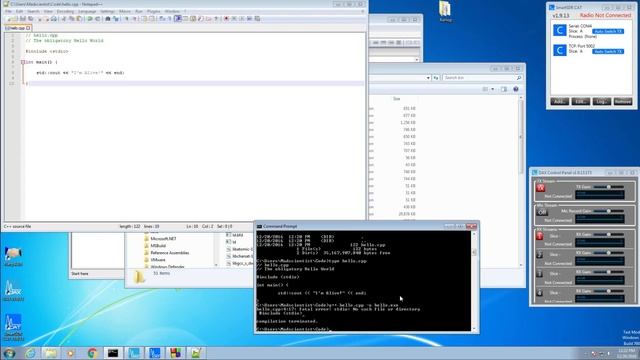The image size is (640, 360).
Task: Click 'C++ source file' in Notepad++ status bar
Action: coord(18,226)
